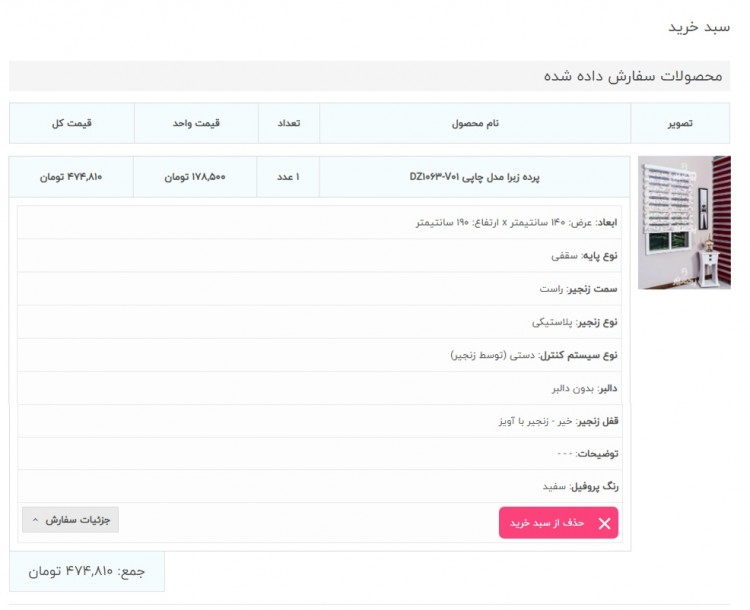
Task: Click the X icon on the remove button
Action: click(x=605, y=523)
